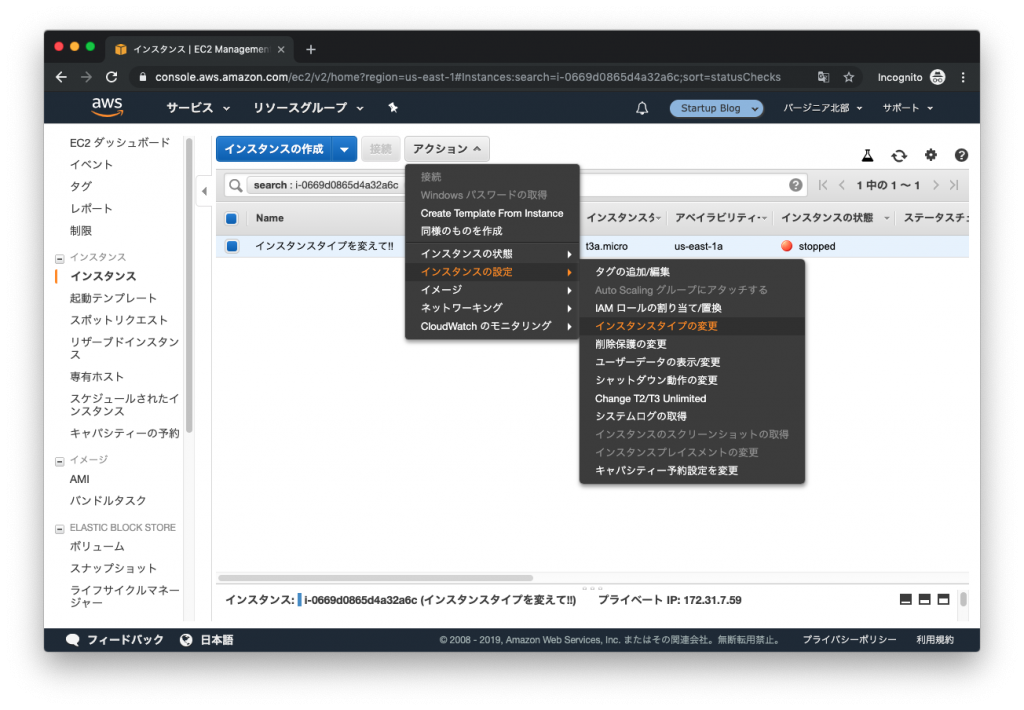Screen dimensions: 1024x710
Task: Click the globe language icon
Action: pyautogui.click(x=186, y=639)
